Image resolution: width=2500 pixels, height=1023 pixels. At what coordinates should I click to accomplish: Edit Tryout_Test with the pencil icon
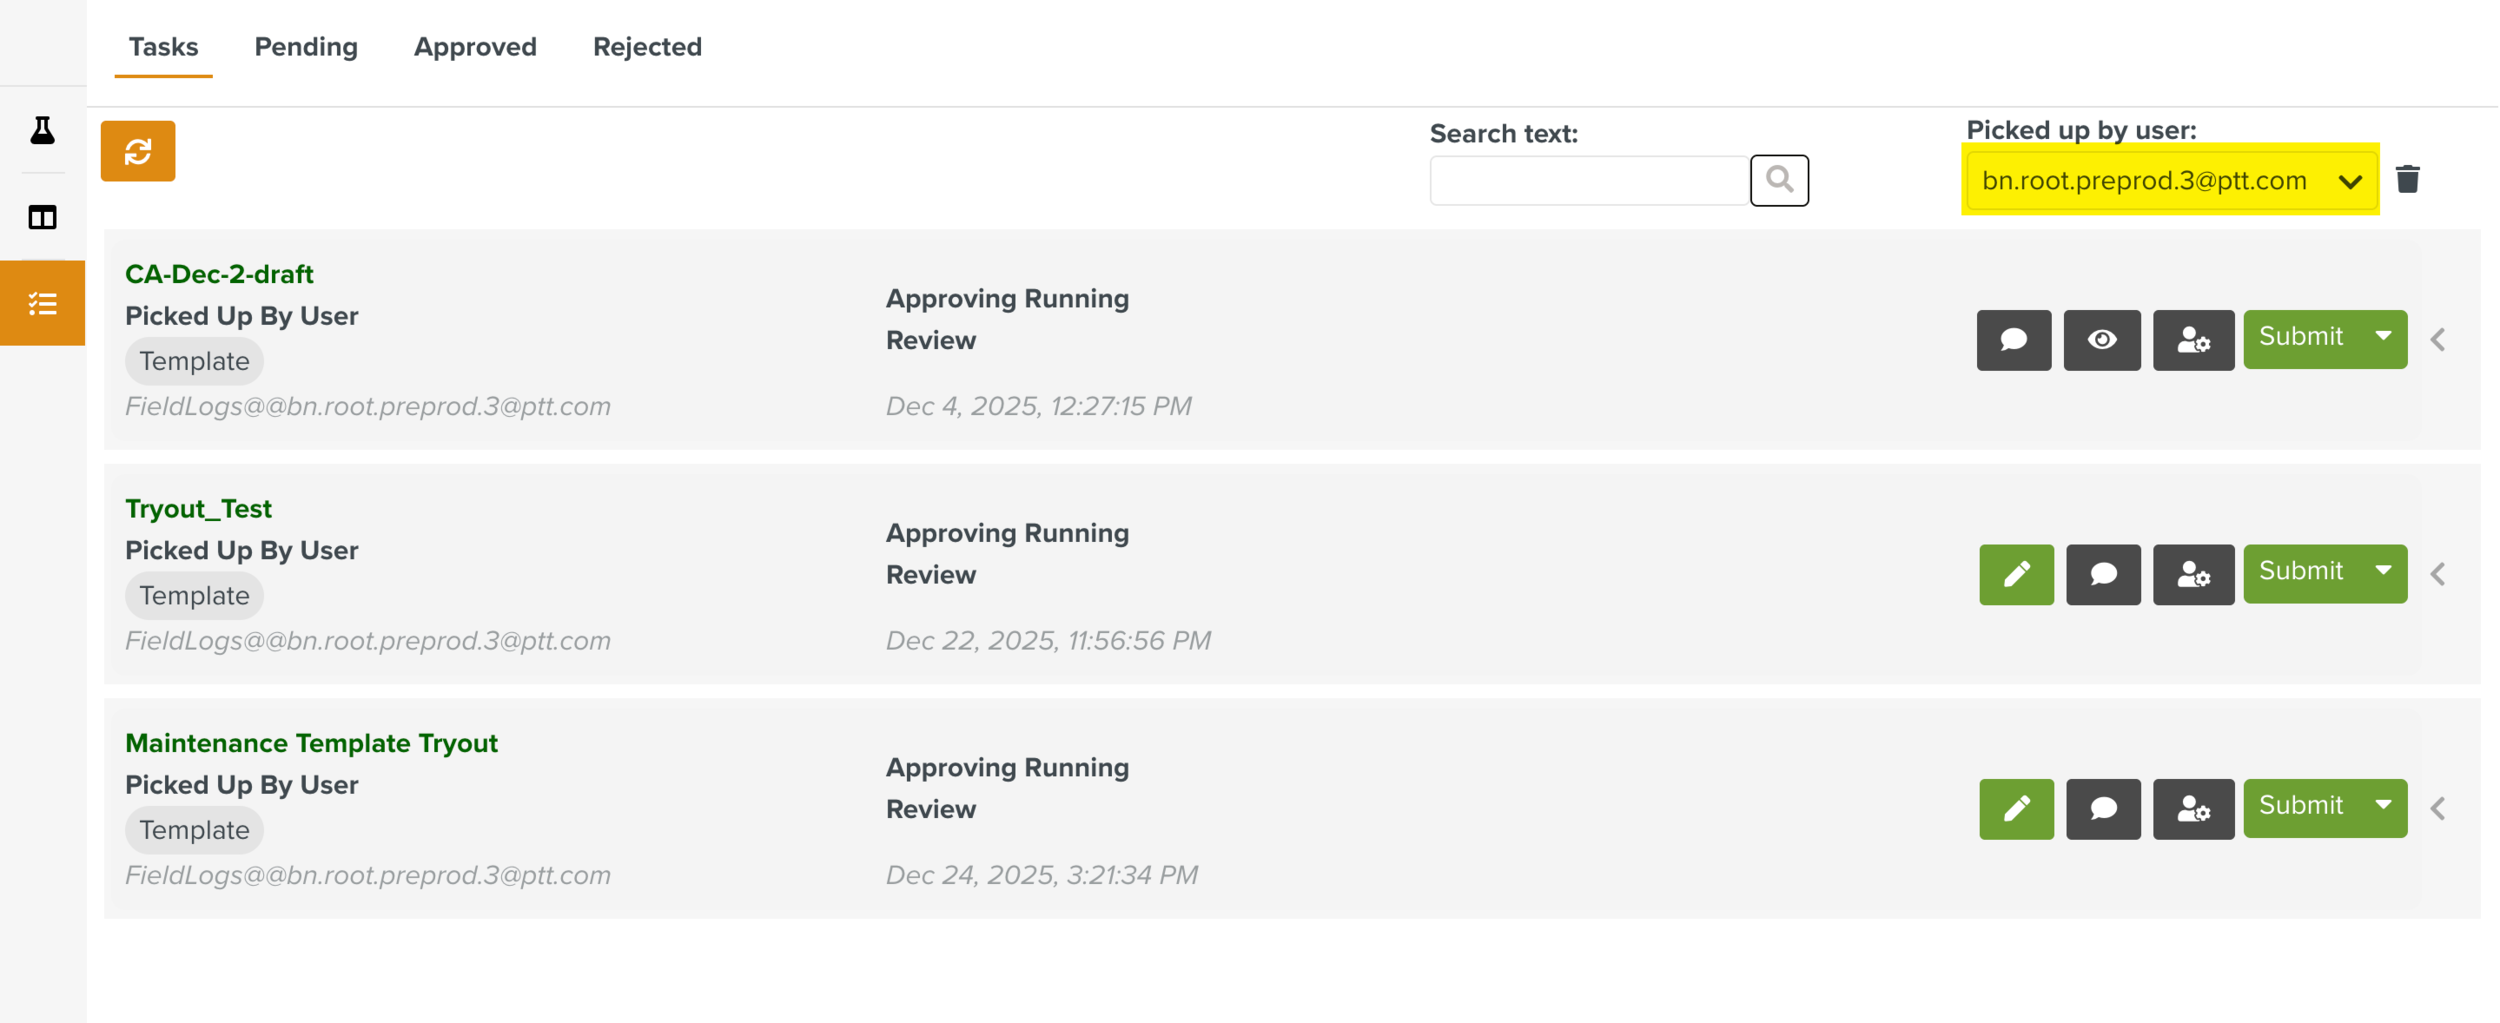point(2016,574)
